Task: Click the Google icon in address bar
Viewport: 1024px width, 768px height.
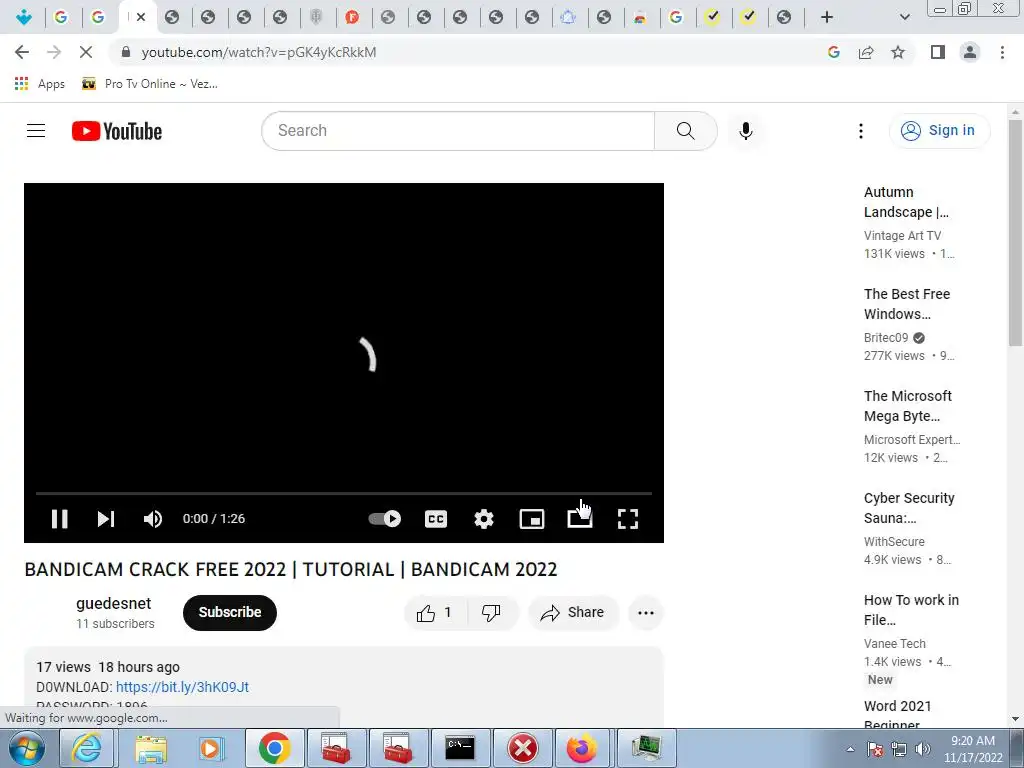Action: pos(833,52)
